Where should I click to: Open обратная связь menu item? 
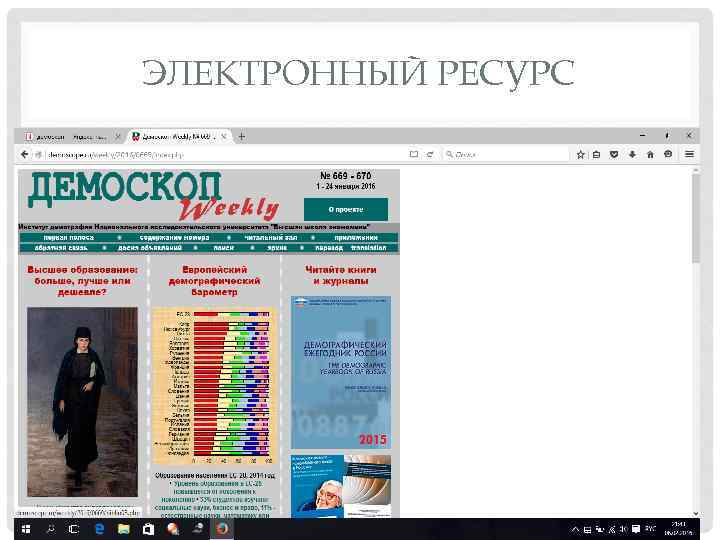[61, 248]
